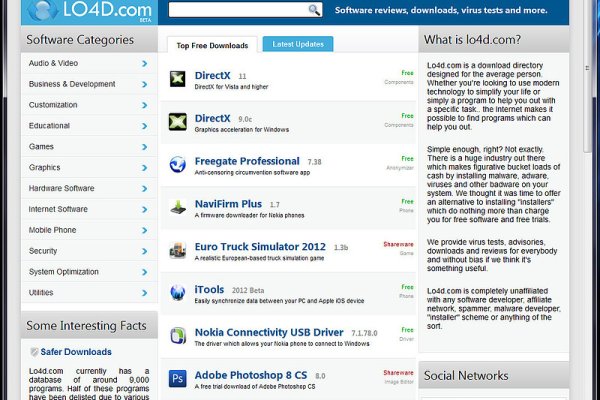Click the Adobe Photoshop 8 CS icon
The width and height of the screenshot is (600, 400).
click(x=177, y=378)
